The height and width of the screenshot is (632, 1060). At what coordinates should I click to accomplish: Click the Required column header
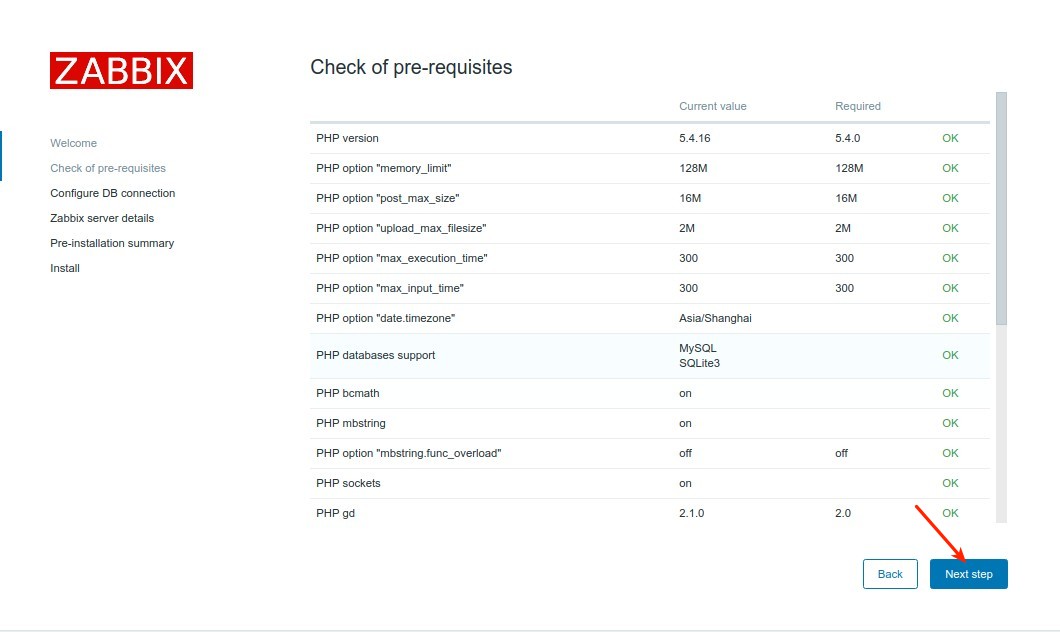[858, 106]
